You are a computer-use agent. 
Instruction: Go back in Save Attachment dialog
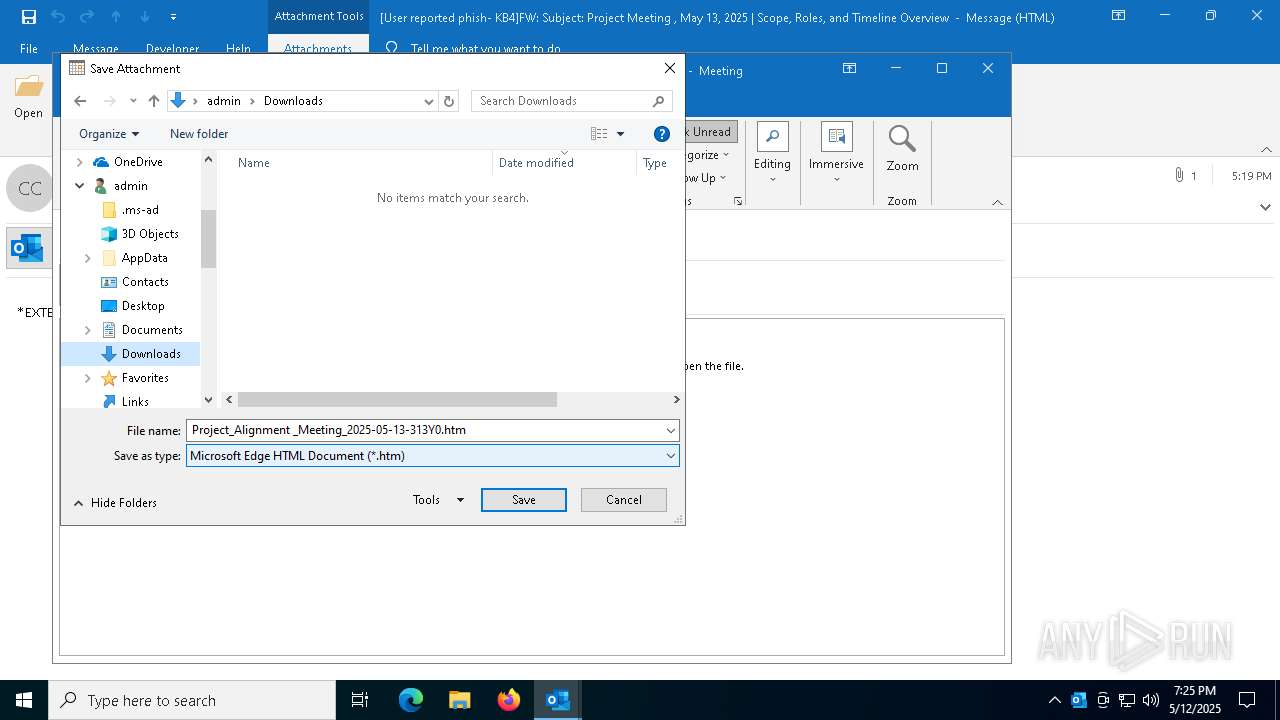pyautogui.click(x=80, y=101)
